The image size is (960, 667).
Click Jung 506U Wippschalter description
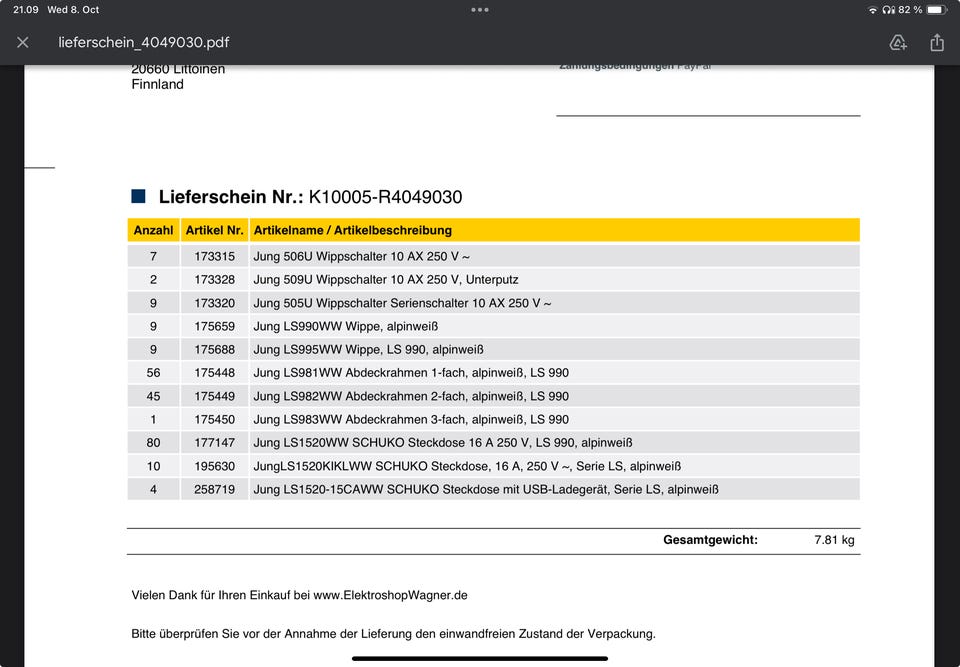(x=361, y=257)
